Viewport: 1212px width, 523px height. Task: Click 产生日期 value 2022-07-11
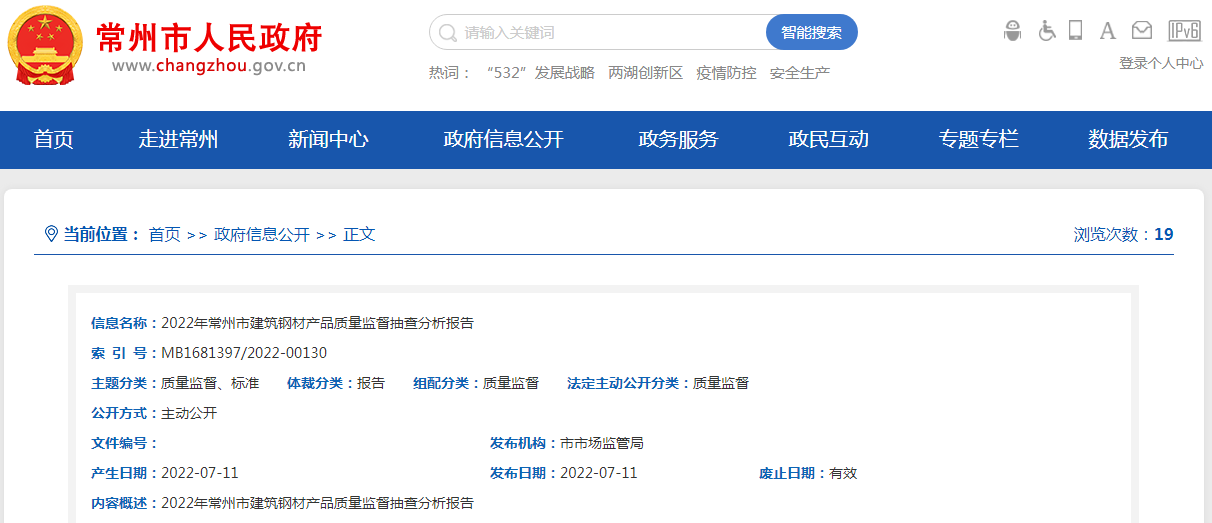(200, 473)
